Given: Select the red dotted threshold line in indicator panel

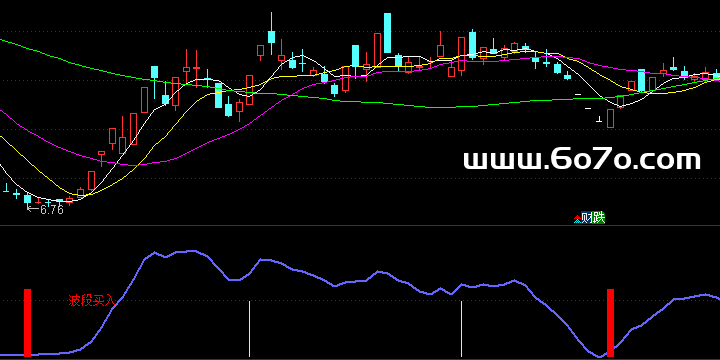Looking at the screenshot, I should (360, 301).
